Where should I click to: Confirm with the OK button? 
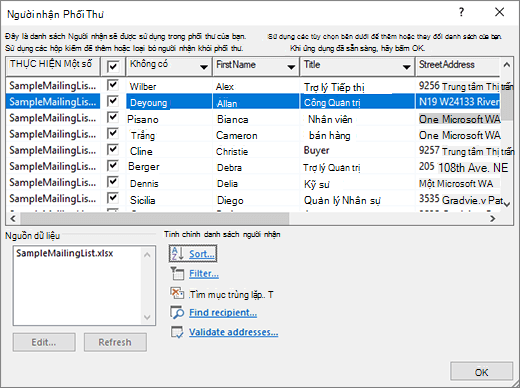click(x=481, y=372)
